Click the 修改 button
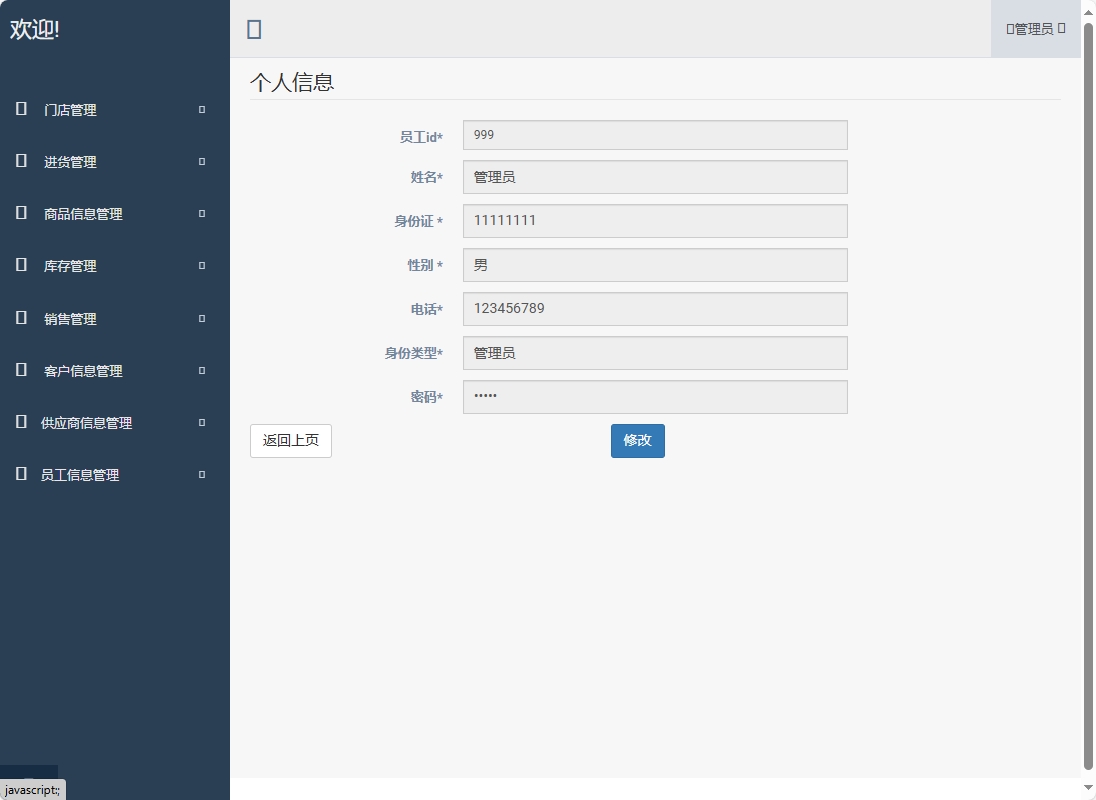This screenshot has width=1096, height=800. (x=637, y=440)
